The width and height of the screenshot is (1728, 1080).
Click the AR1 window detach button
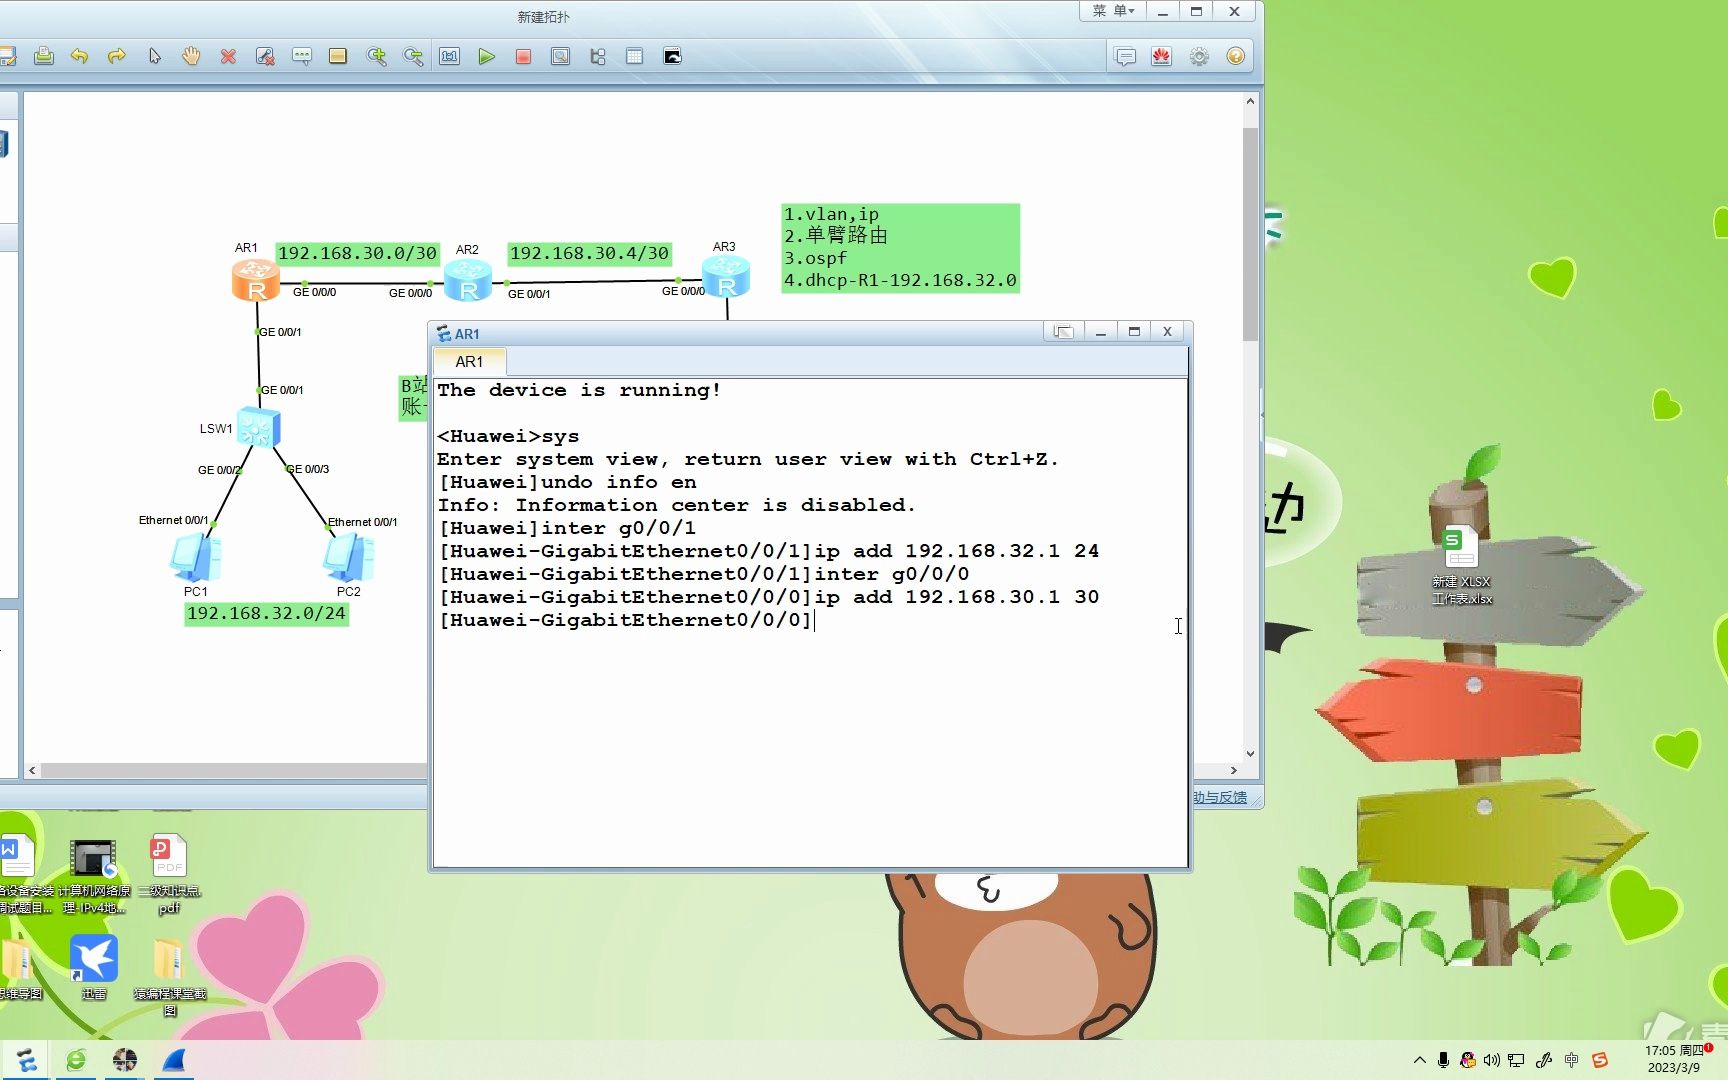click(1063, 331)
